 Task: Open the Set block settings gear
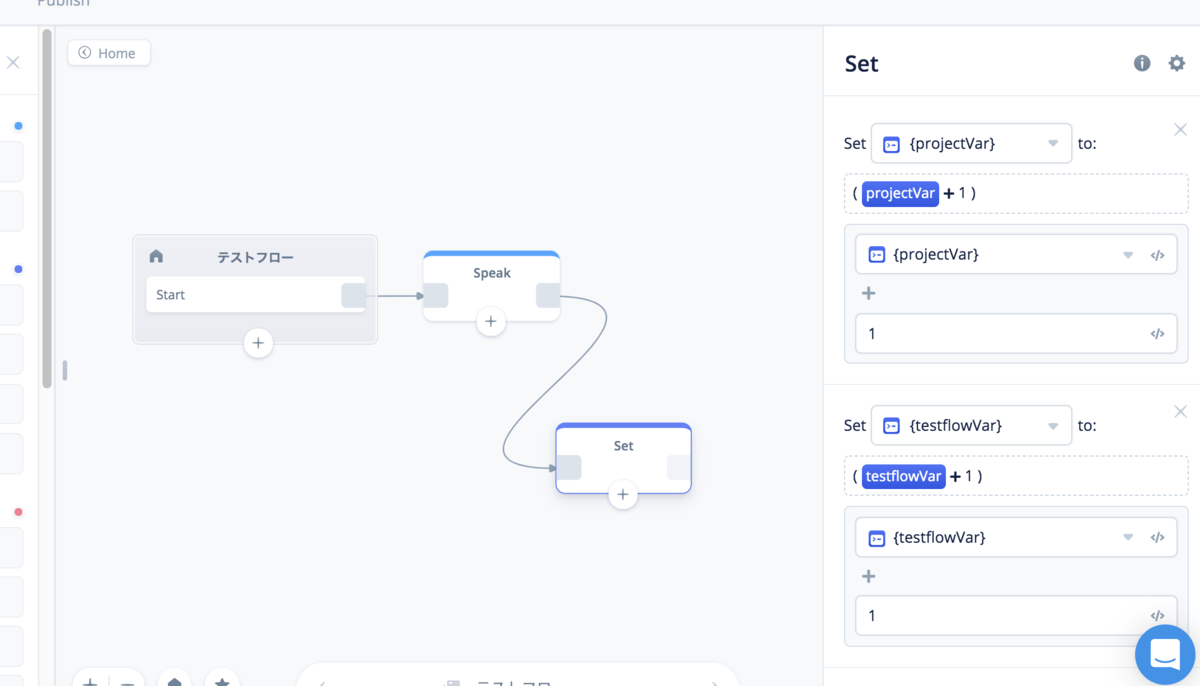[1177, 63]
